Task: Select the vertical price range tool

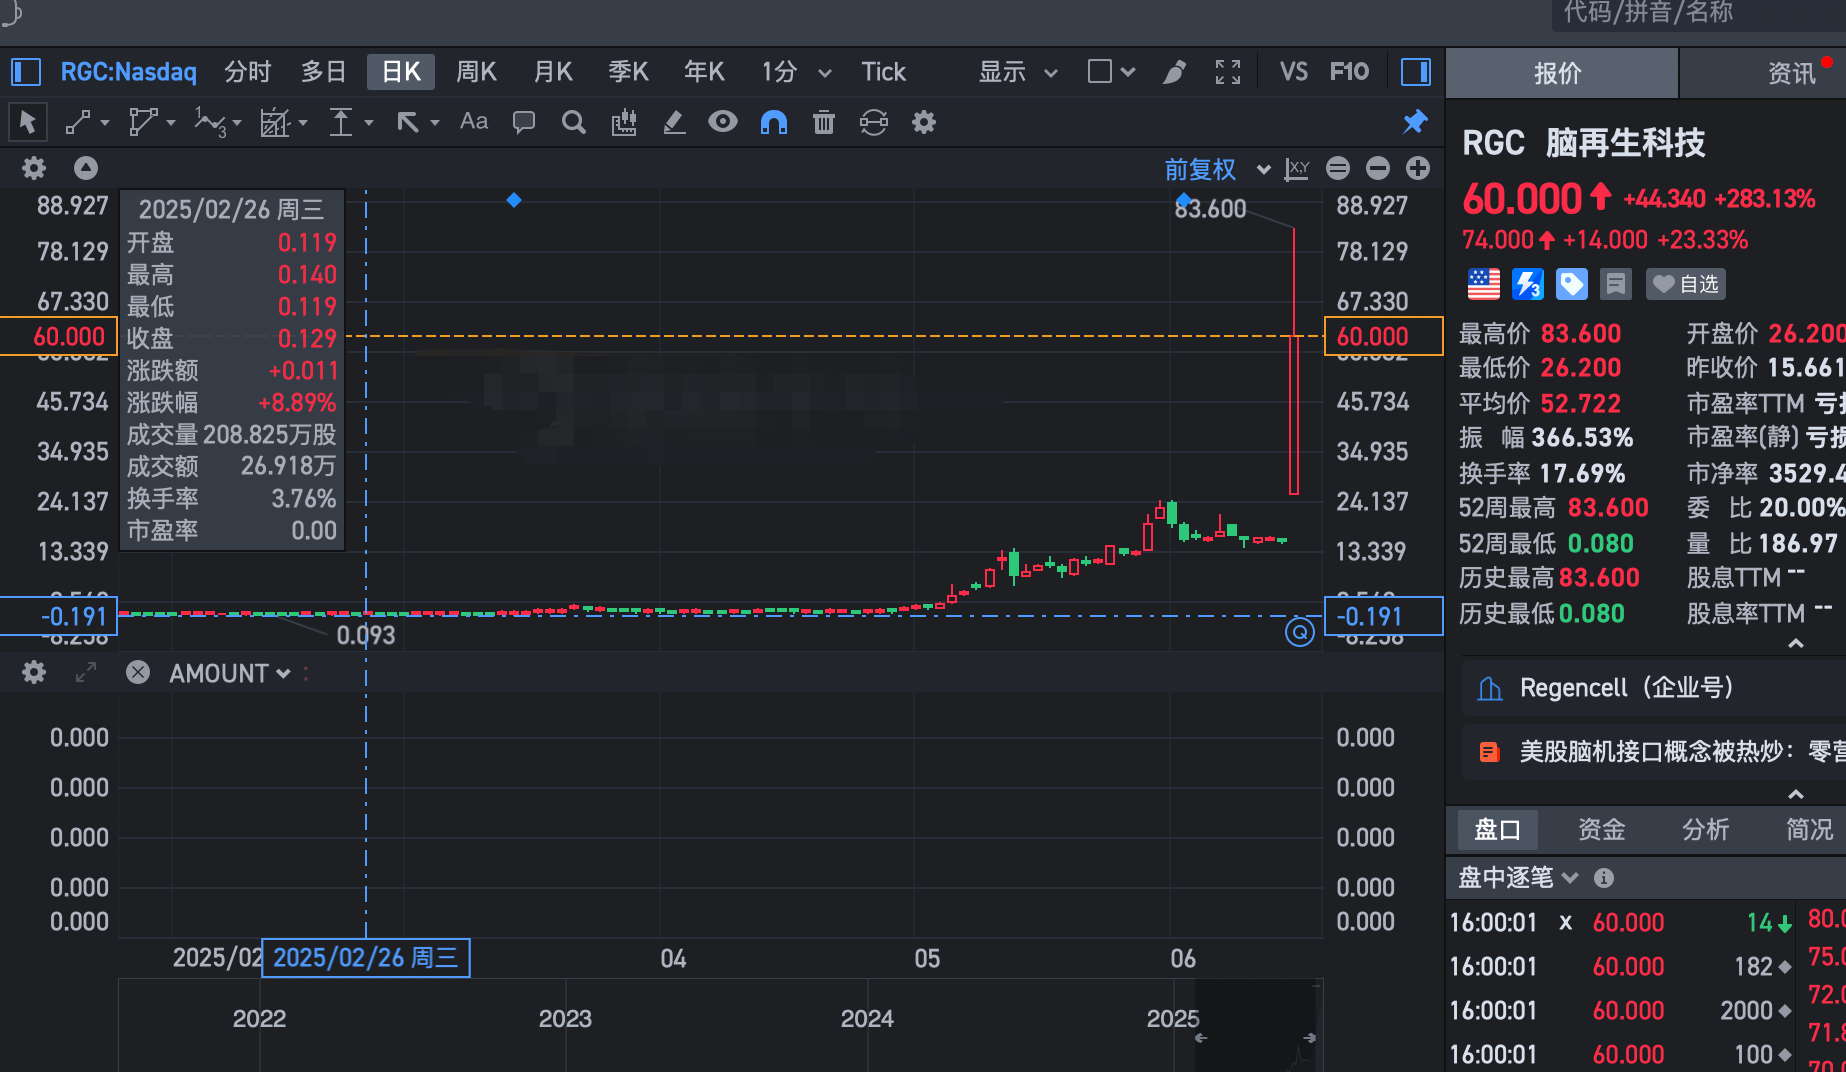Action: tap(341, 122)
